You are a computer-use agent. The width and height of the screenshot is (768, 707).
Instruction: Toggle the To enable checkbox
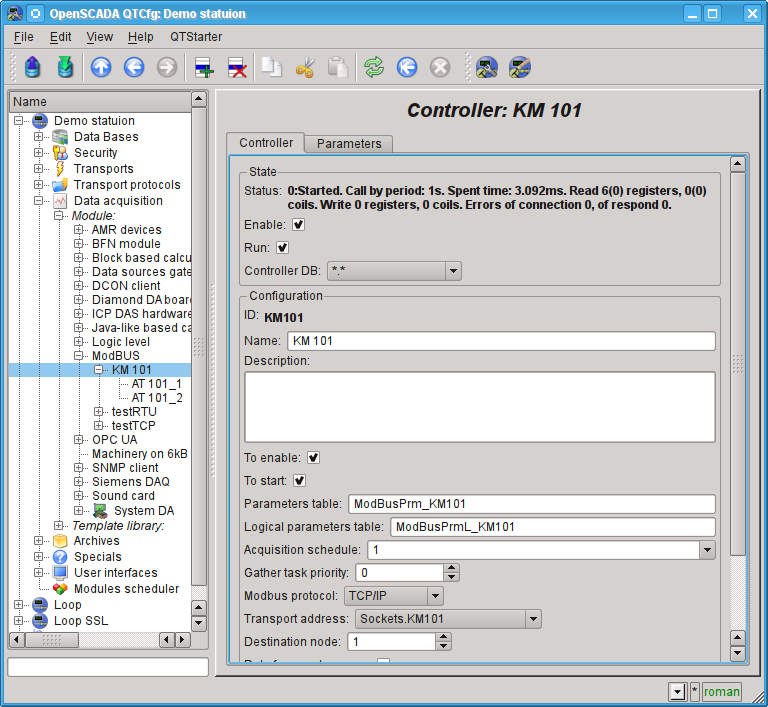coord(313,458)
